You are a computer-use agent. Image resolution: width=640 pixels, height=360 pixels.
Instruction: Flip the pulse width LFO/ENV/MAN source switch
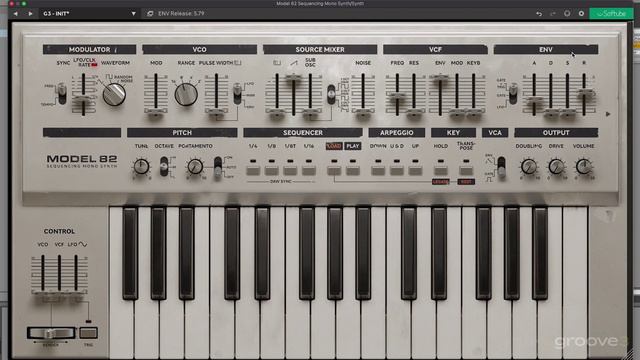[x=237, y=94]
